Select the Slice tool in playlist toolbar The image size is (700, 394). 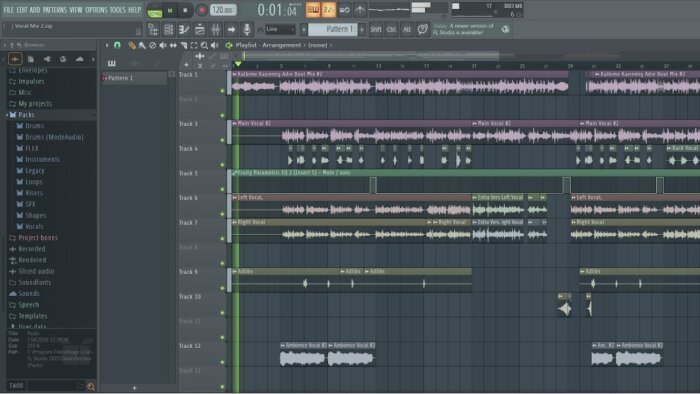point(183,45)
